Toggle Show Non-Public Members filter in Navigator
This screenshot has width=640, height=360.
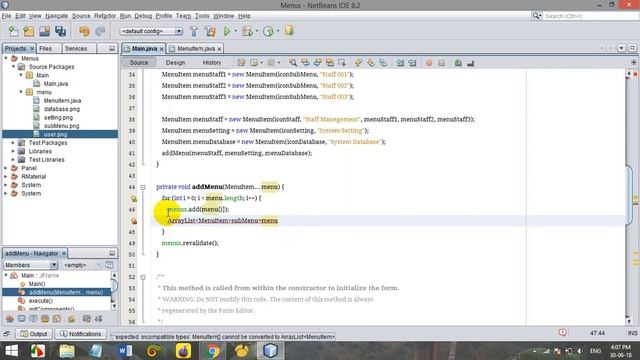pyautogui.click(x=45, y=319)
